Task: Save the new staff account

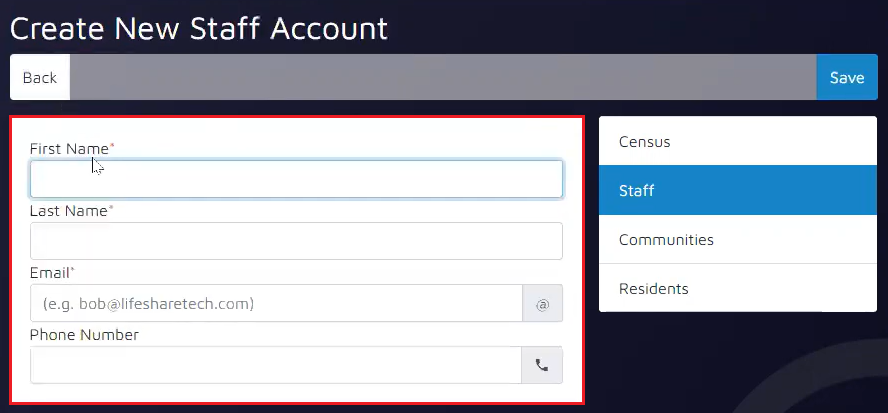Action: tap(846, 77)
